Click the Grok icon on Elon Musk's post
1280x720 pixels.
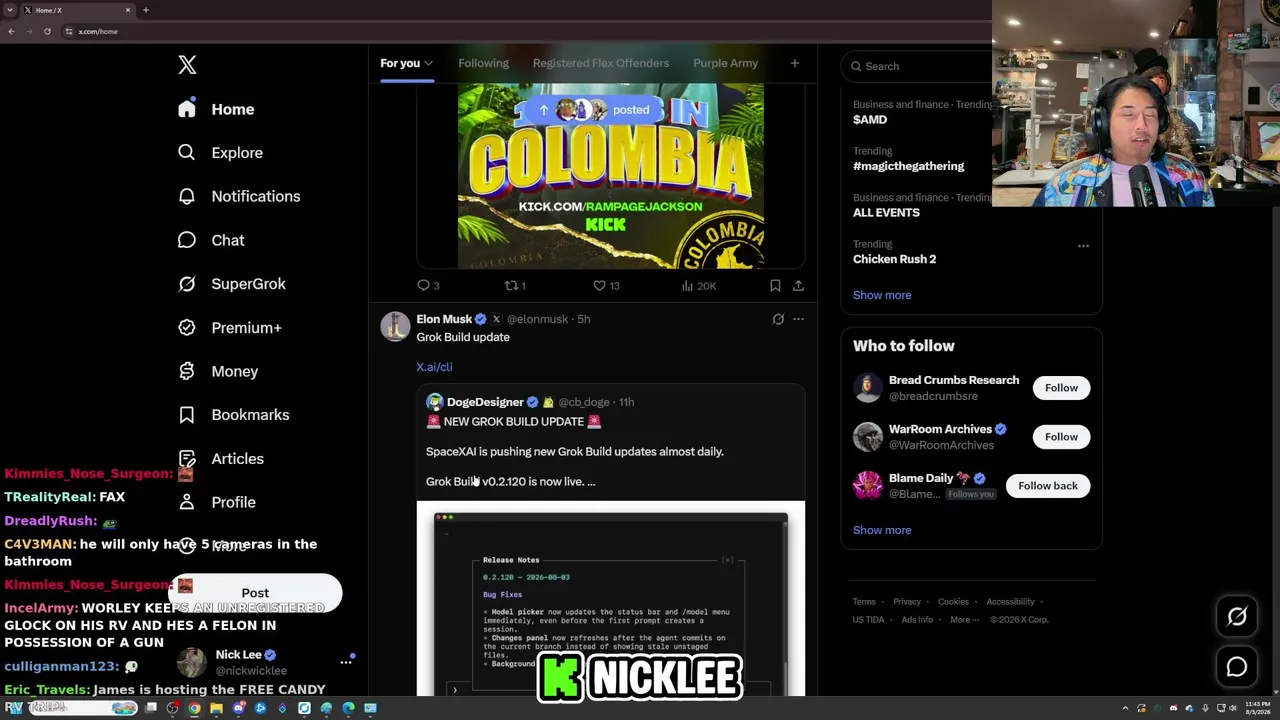[778, 319]
